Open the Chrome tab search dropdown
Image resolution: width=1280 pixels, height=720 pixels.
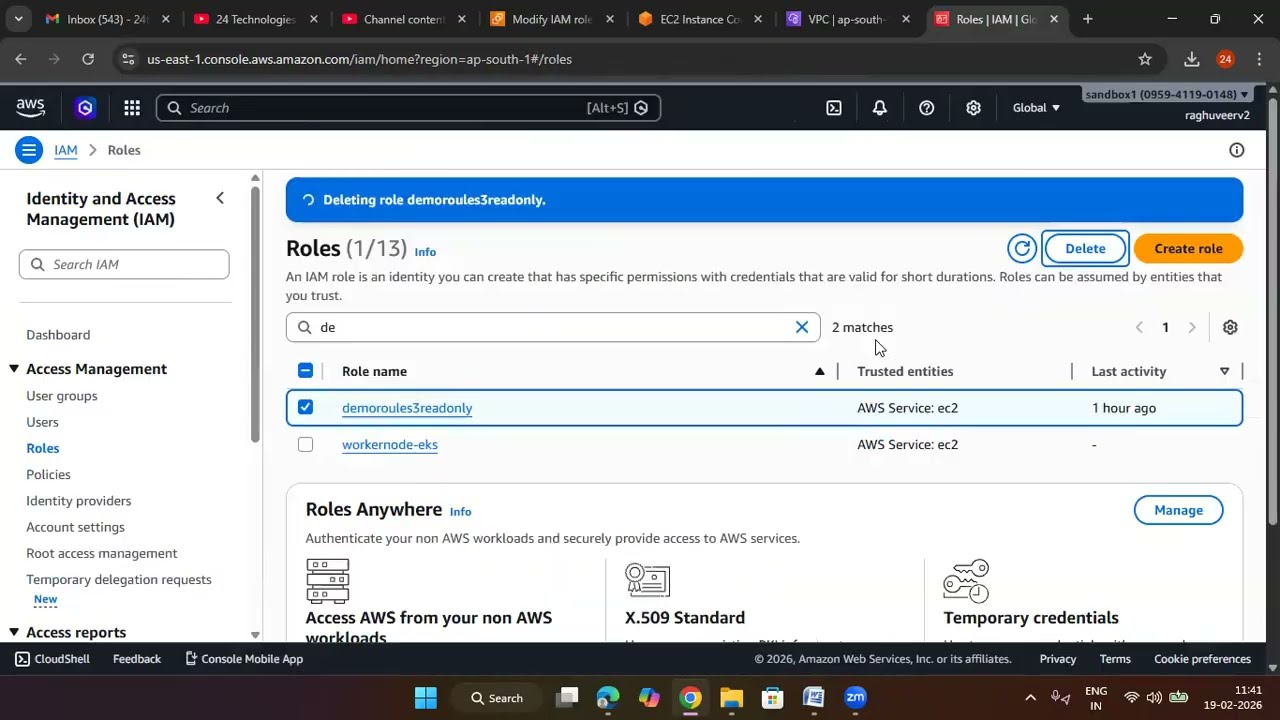point(18,19)
